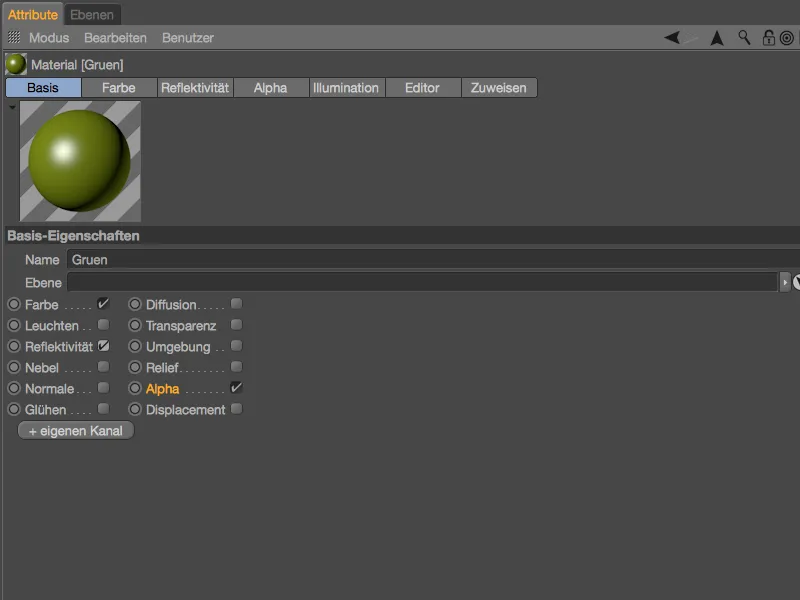This screenshot has width=800, height=600.
Task: Click the green sphere material preview
Action: click(80, 161)
